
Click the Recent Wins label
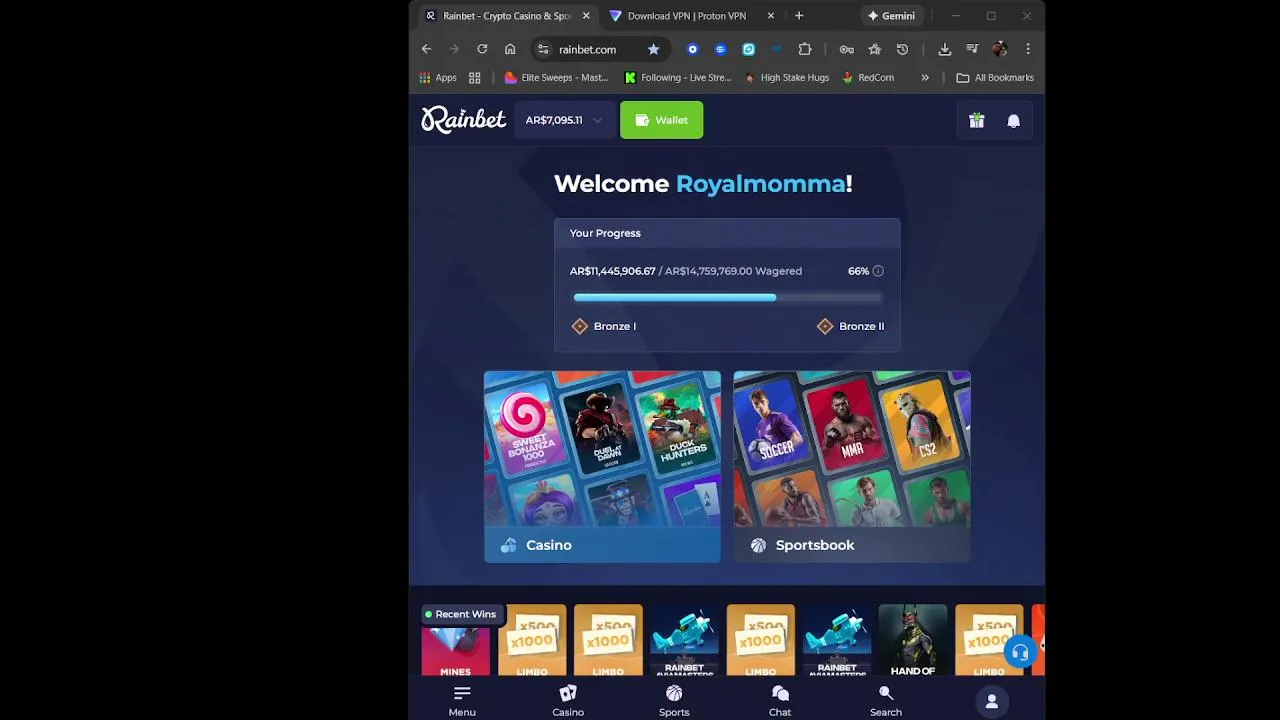[460, 614]
